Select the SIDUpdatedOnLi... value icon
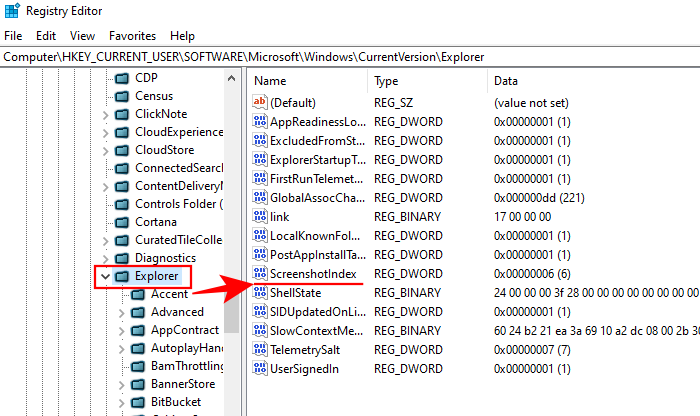This screenshot has width=700, height=416. pyautogui.click(x=259, y=311)
